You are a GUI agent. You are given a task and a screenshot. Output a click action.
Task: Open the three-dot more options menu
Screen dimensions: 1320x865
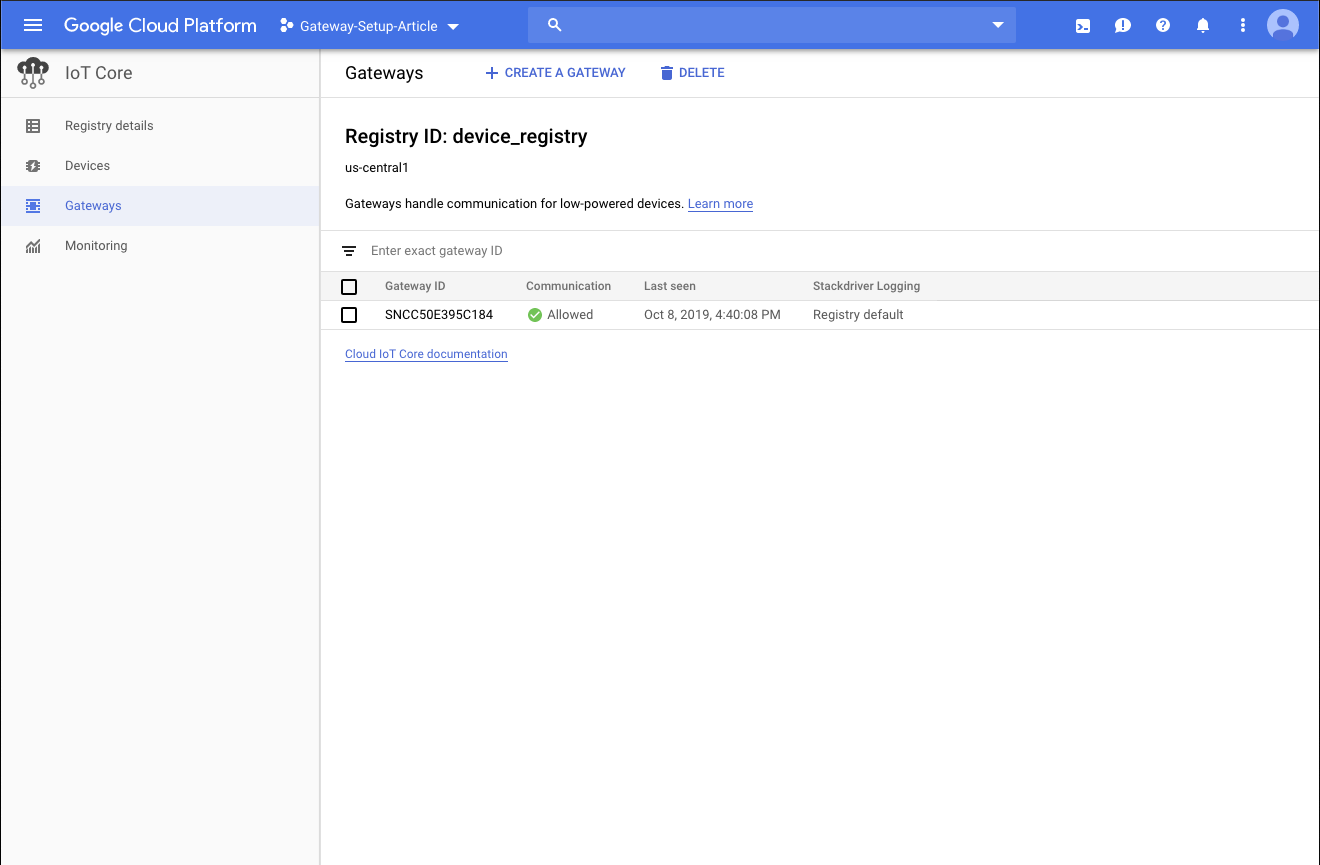coord(1242,25)
